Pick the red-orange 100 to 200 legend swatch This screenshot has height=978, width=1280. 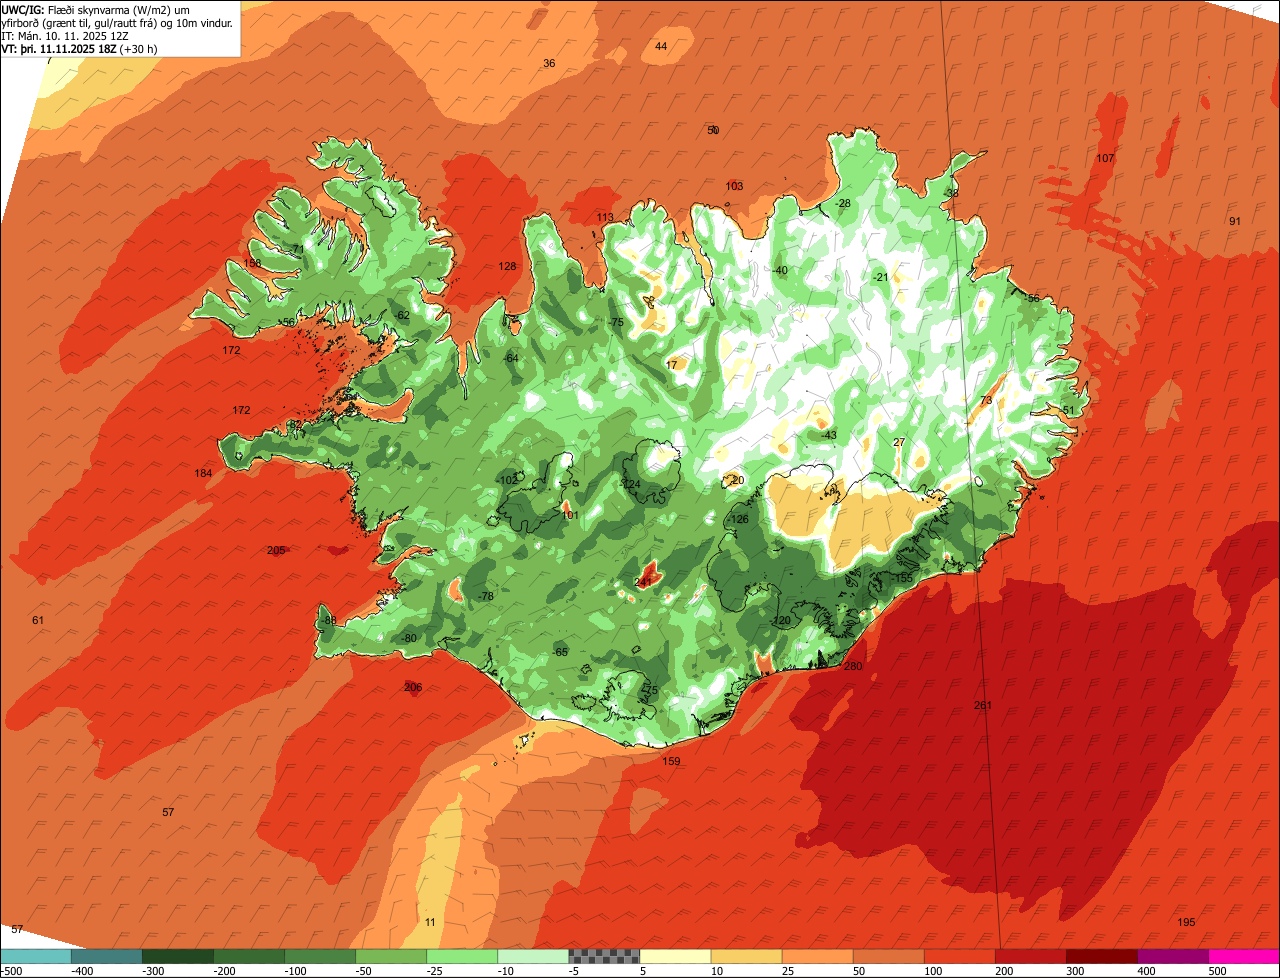pos(958,956)
